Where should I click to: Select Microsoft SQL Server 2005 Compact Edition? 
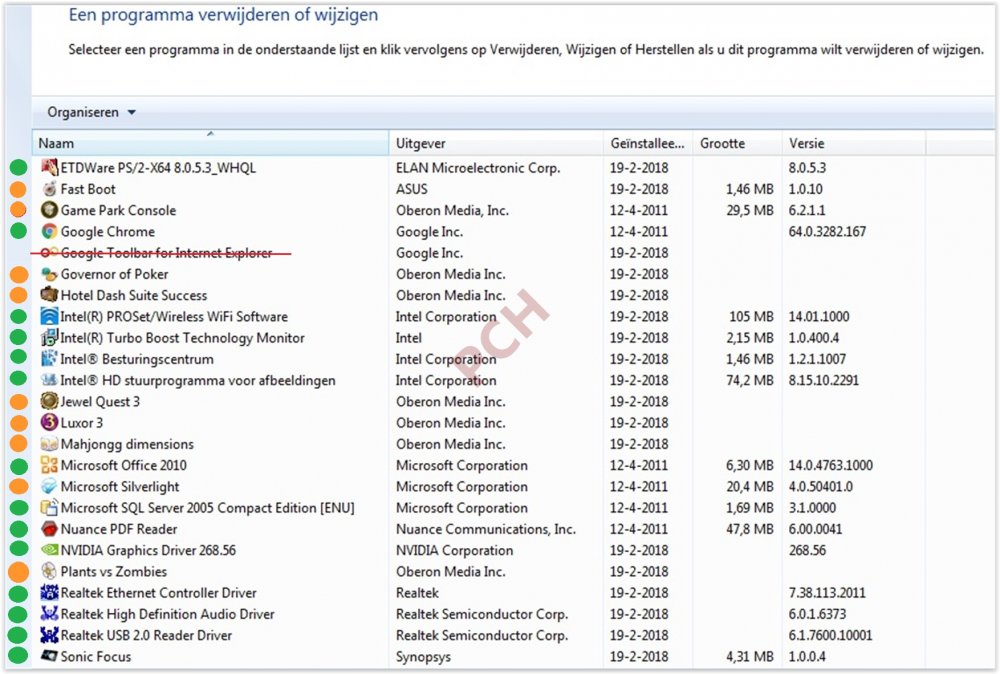pyautogui.click(x=207, y=508)
